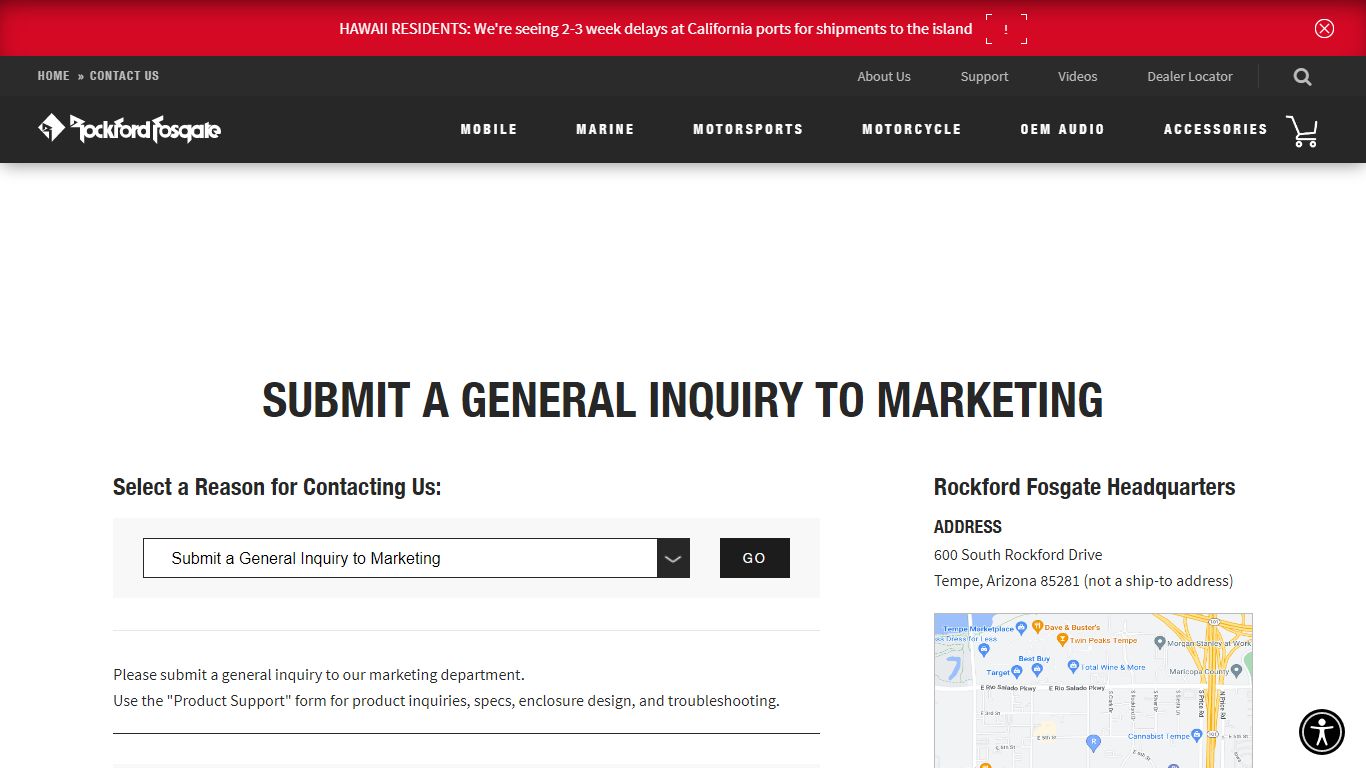The image size is (1366, 768).
Task: Click the GO button
Action: pyautogui.click(x=755, y=558)
